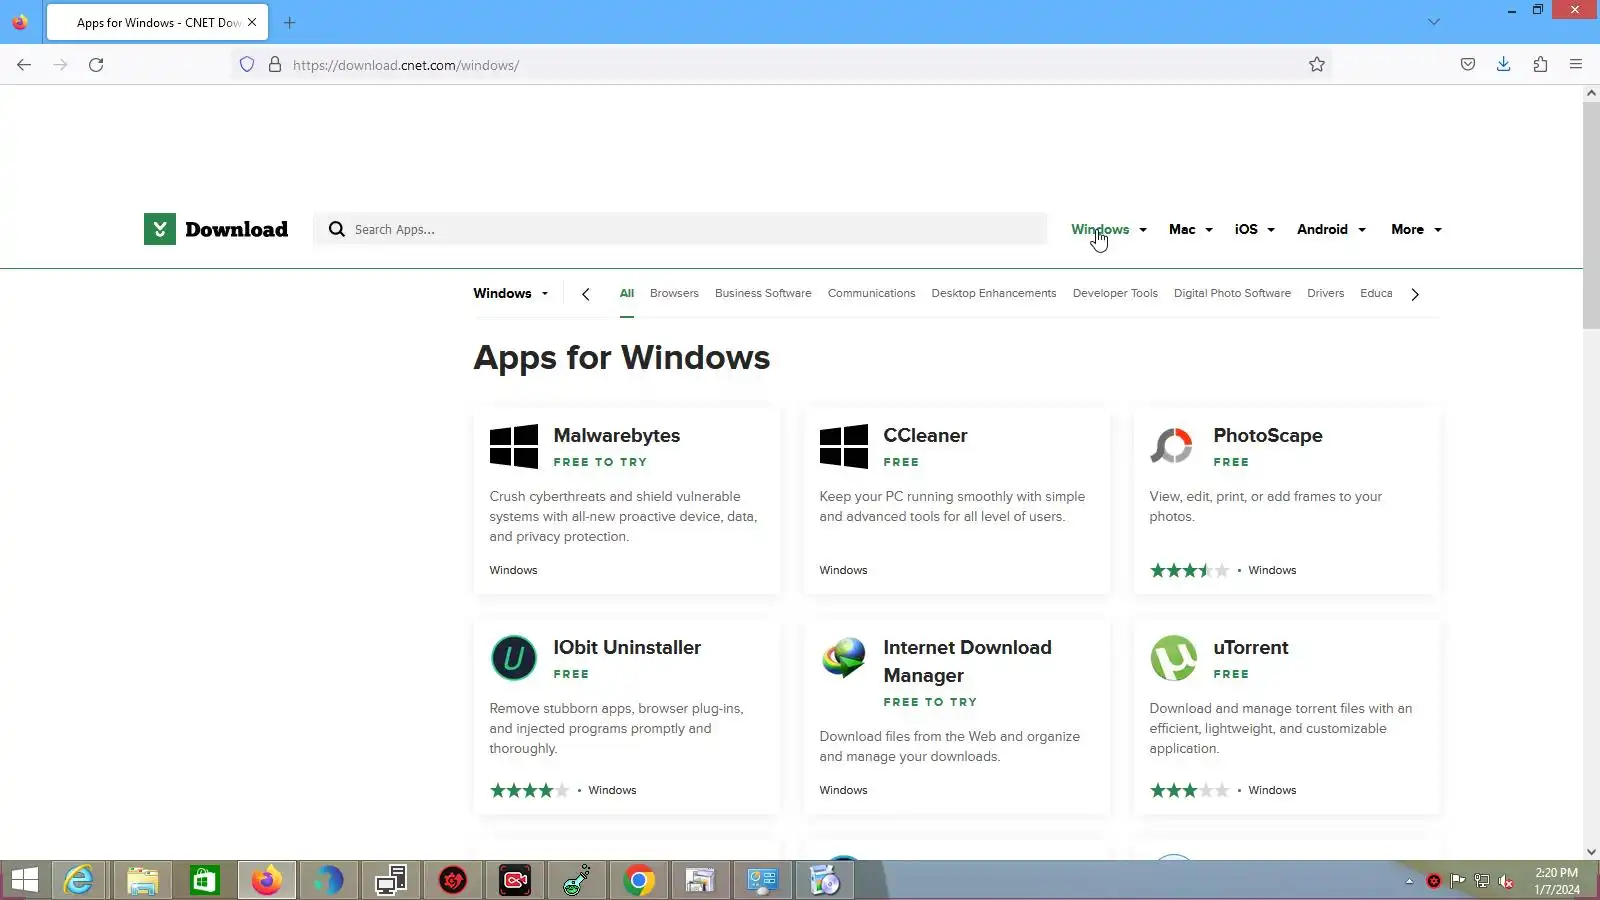Click the CNET Download logo icon

coord(160,229)
